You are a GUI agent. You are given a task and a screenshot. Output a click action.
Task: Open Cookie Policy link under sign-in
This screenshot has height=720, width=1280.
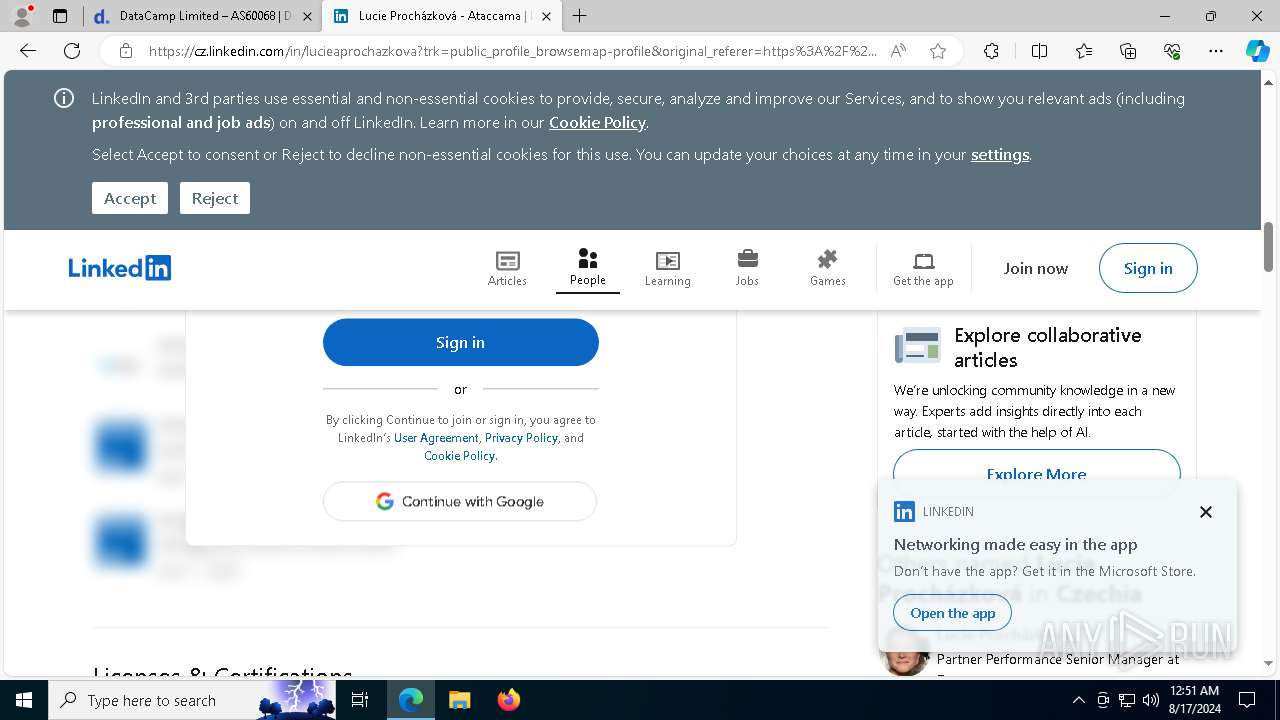[459, 456]
